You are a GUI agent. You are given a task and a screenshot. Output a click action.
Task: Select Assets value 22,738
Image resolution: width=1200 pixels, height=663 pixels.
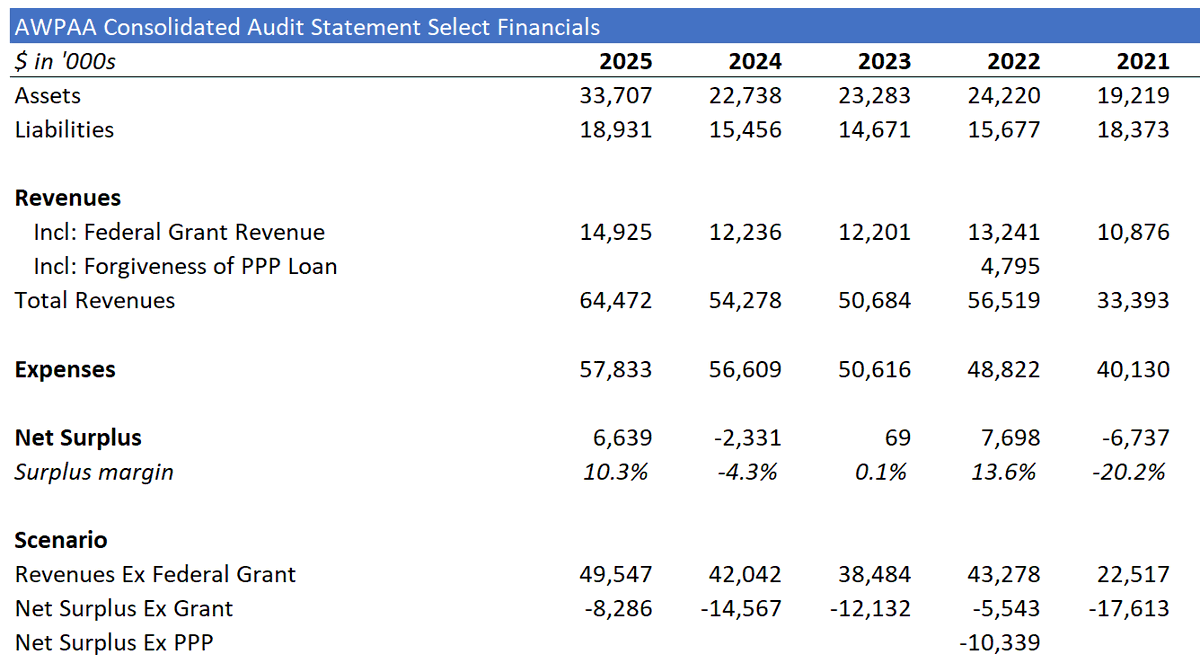click(x=746, y=96)
